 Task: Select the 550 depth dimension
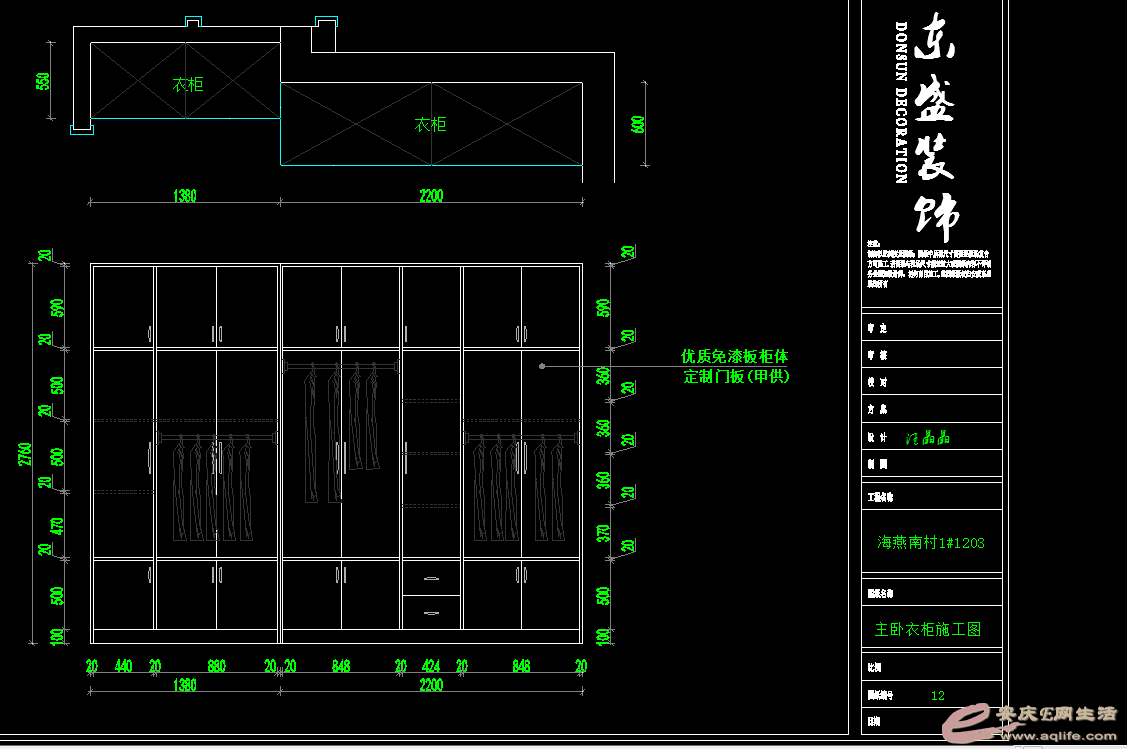(43, 81)
